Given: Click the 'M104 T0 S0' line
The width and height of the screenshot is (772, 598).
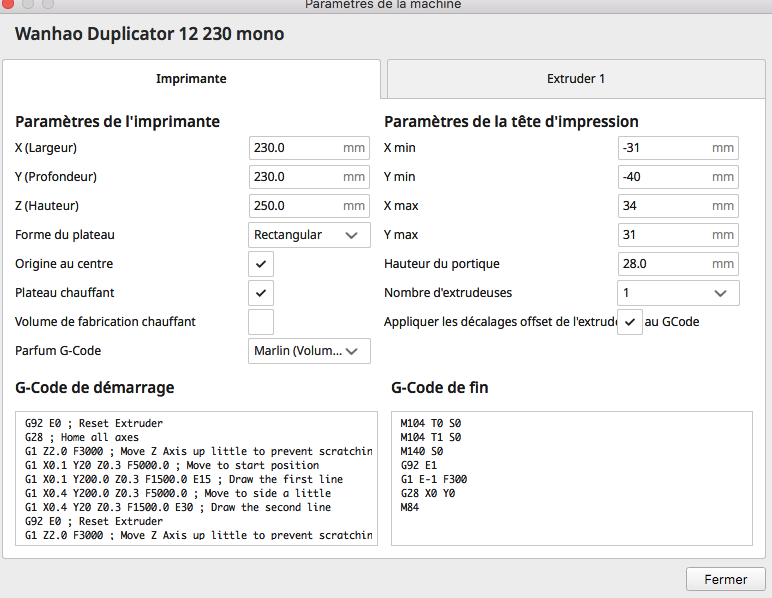Looking at the screenshot, I should [431, 423].
